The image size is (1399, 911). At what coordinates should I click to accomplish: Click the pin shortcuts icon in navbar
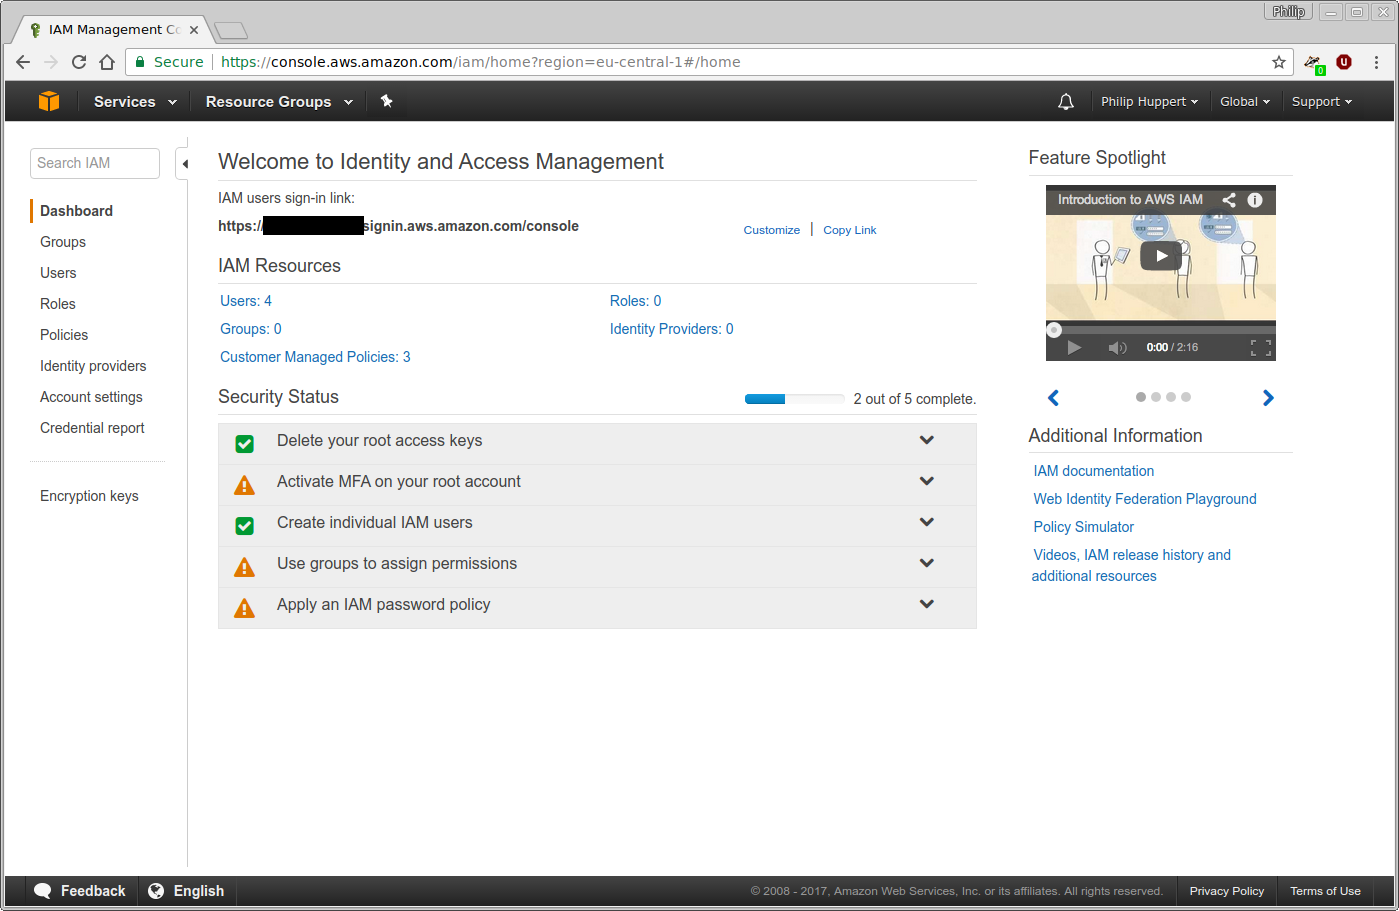point(386,101)
